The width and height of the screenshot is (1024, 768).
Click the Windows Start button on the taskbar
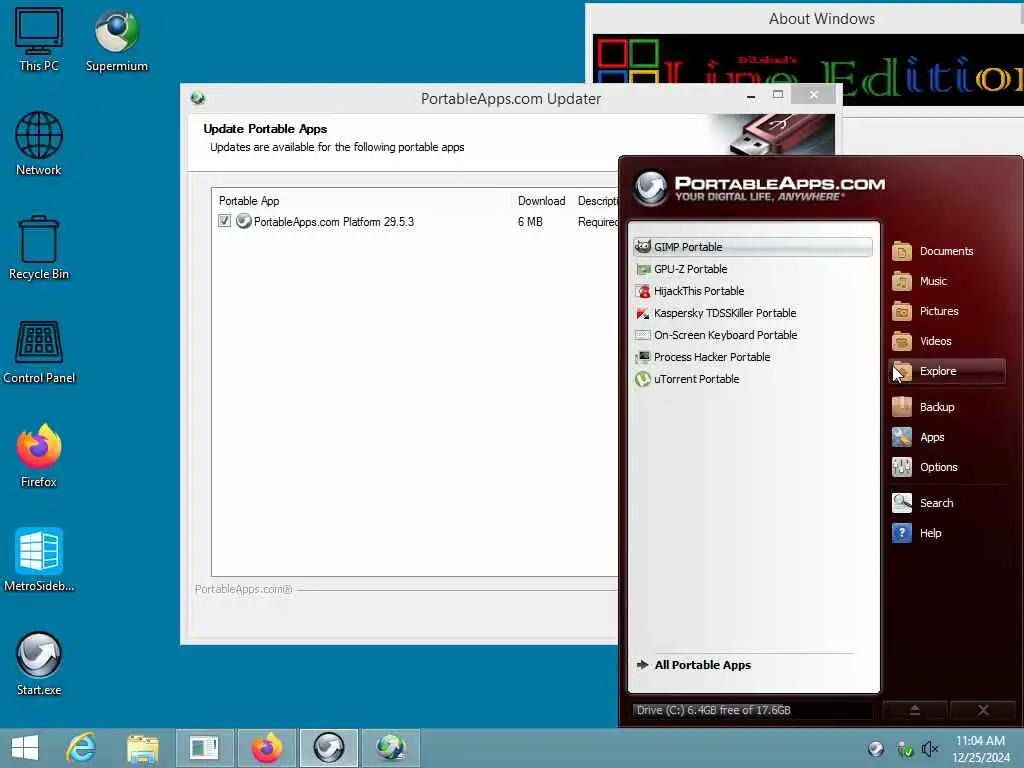[x=25, y=748]
